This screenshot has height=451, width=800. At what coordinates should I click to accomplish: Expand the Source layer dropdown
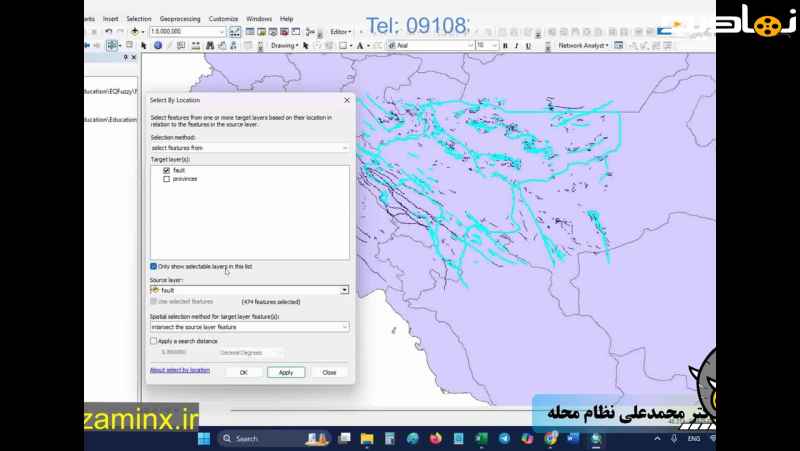point(344,290)
